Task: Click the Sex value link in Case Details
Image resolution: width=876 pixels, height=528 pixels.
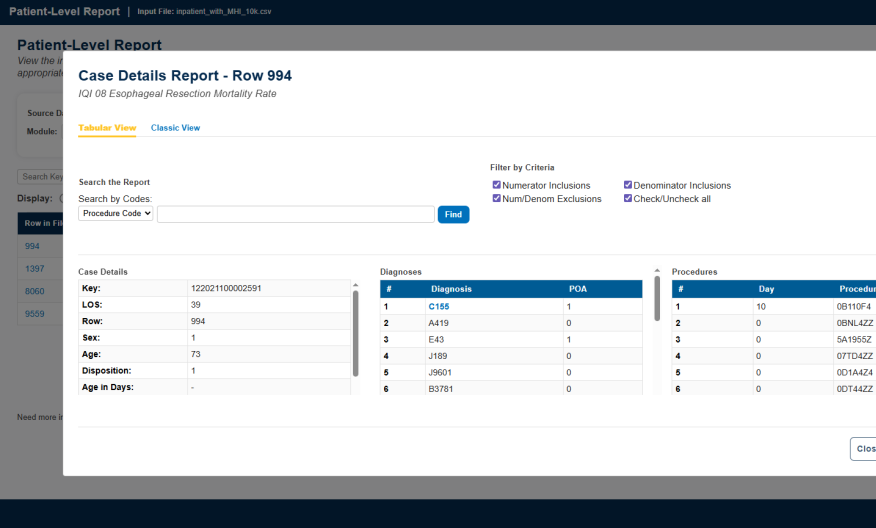Action: tap(193, 338)
